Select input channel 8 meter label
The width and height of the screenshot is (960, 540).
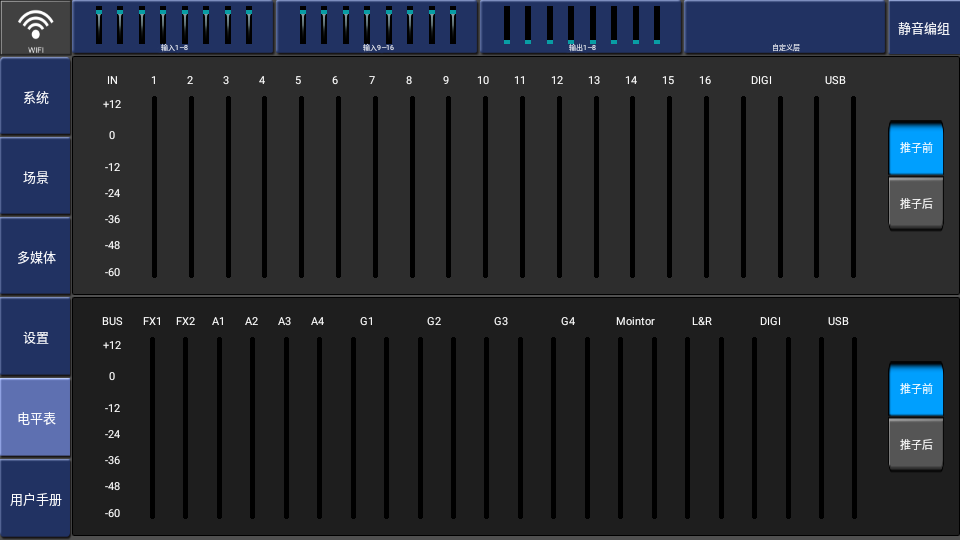coord(409,80)
